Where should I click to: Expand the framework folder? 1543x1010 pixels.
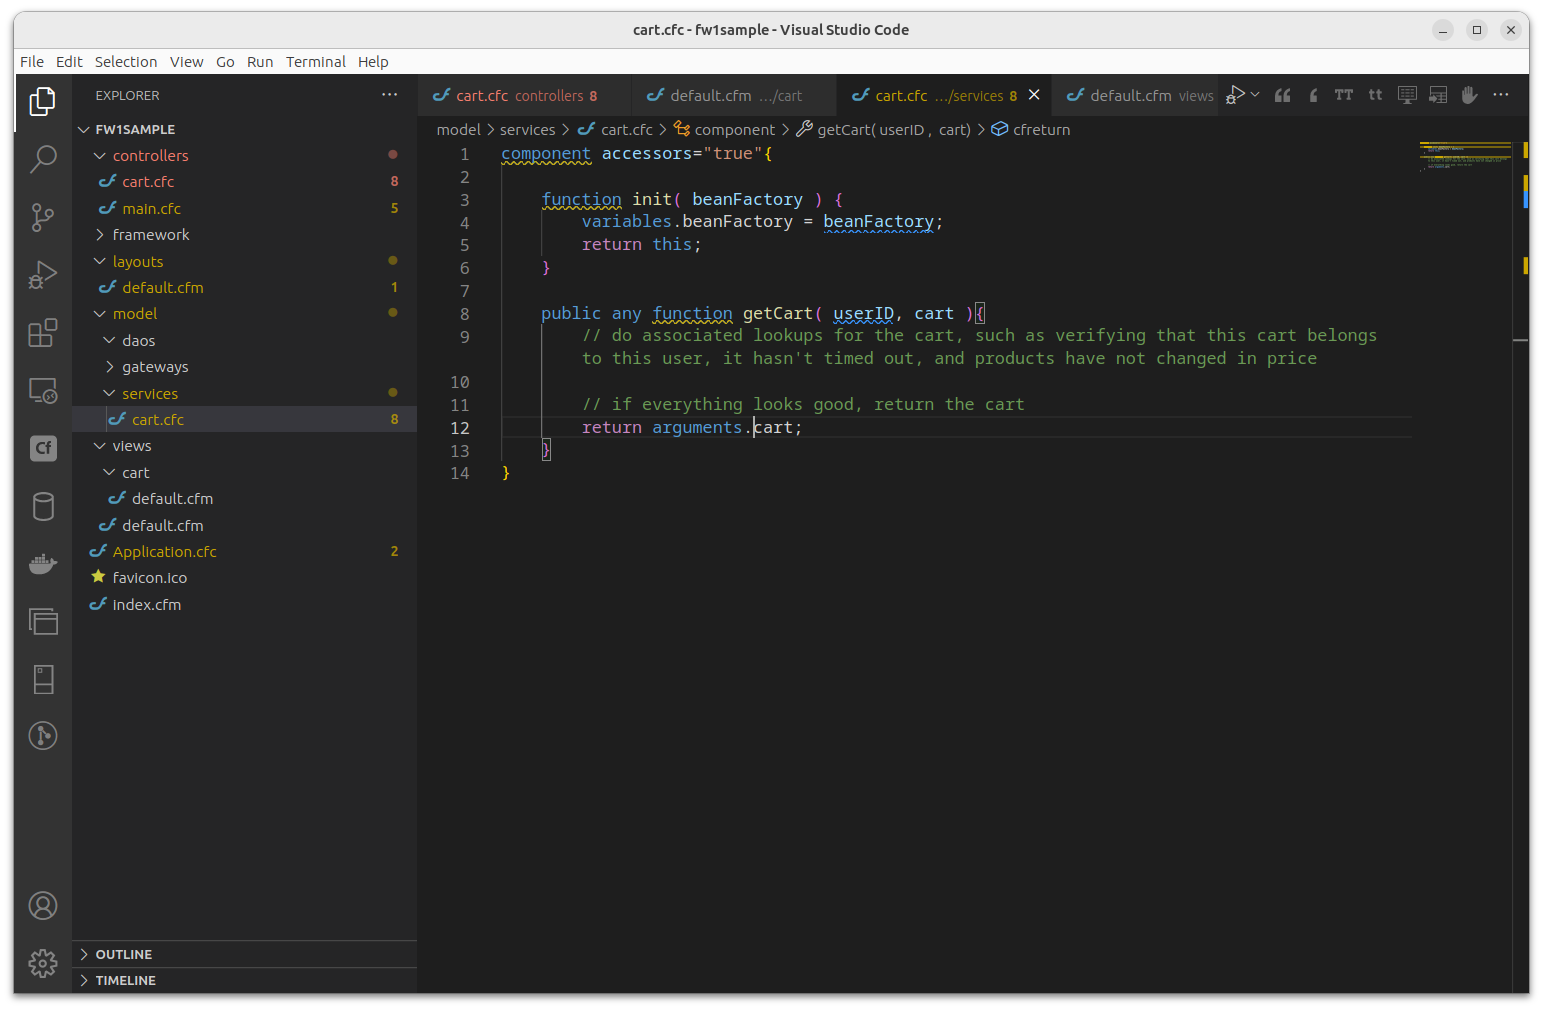pos(150,234)
